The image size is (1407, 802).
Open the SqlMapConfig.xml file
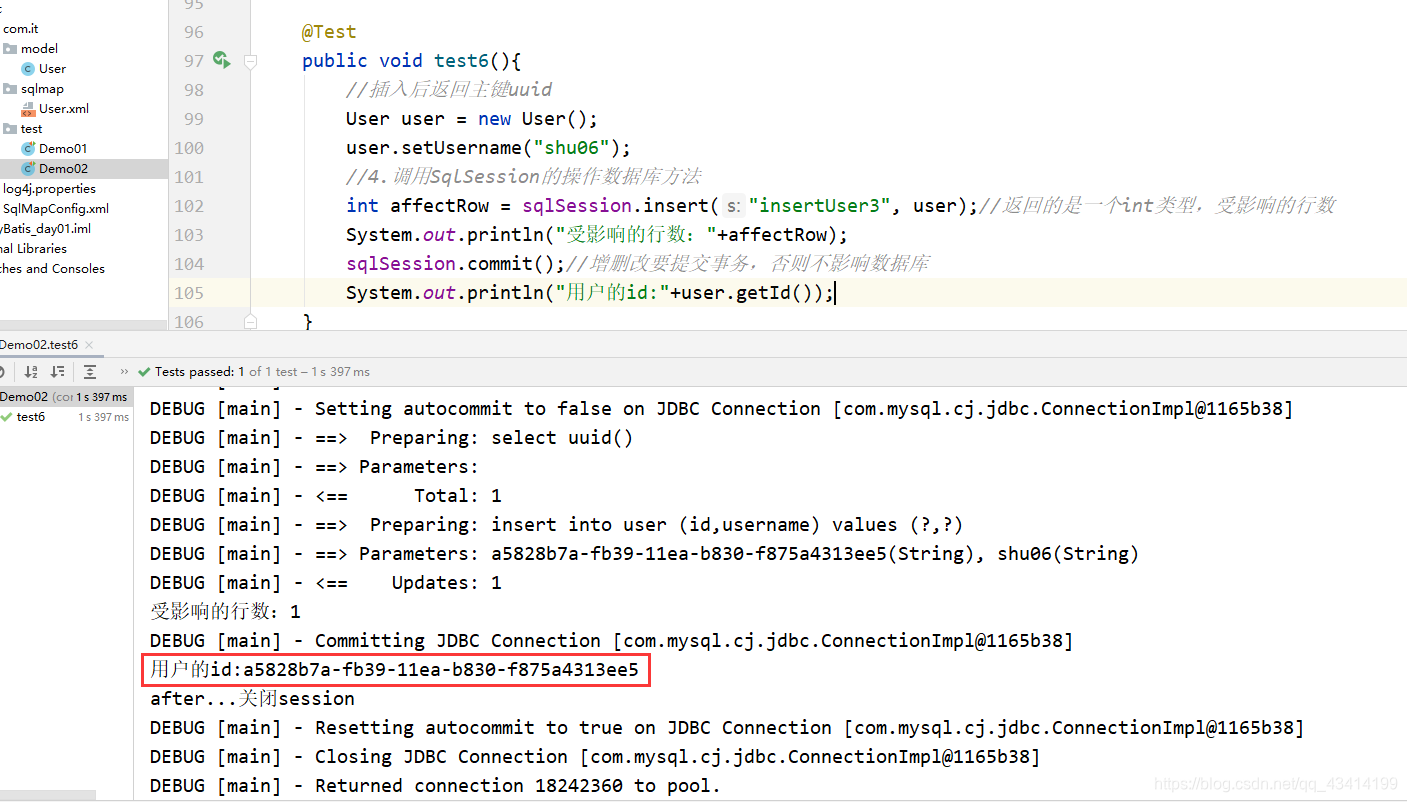[56, 209]
